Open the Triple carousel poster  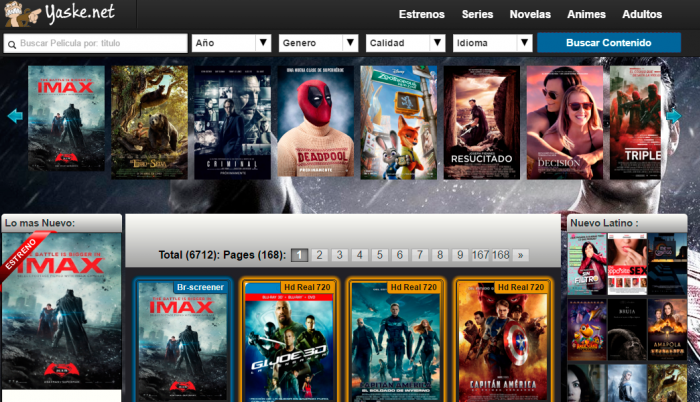(x=635, y=122)
